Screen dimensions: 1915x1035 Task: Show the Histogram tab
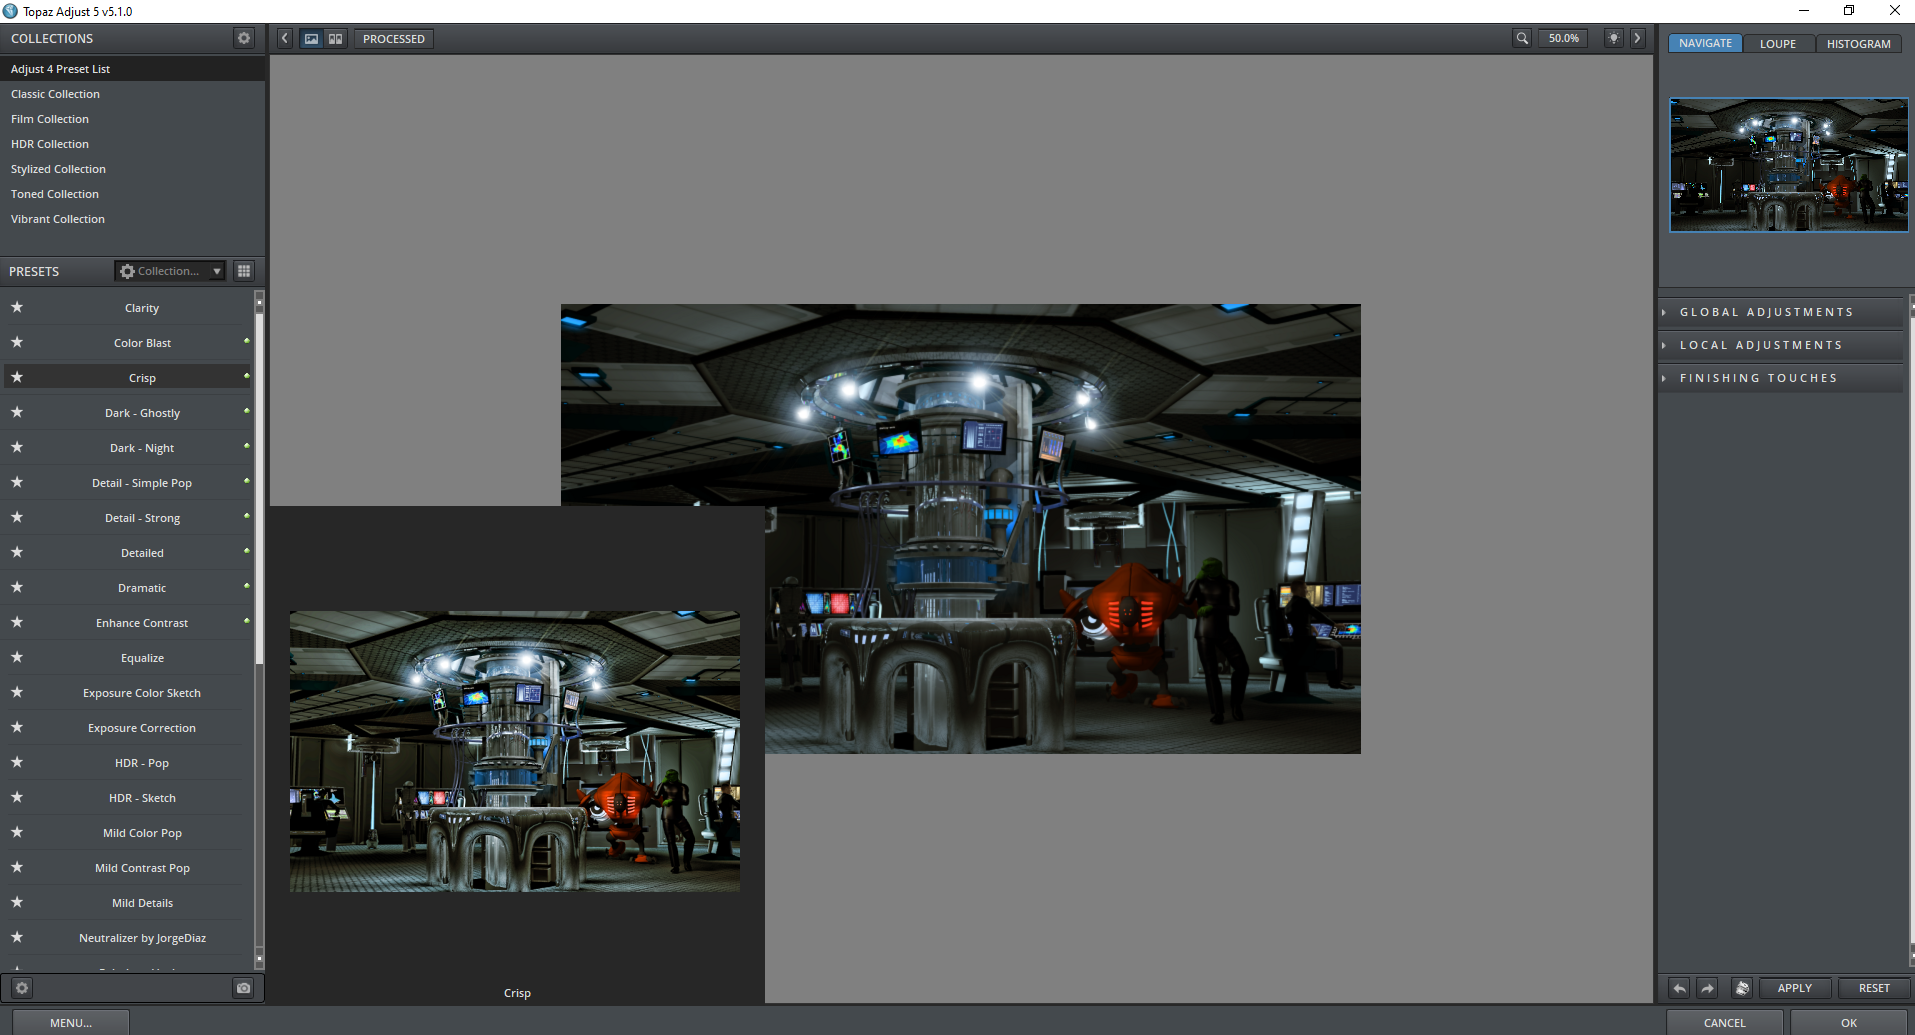[1859, 43]
